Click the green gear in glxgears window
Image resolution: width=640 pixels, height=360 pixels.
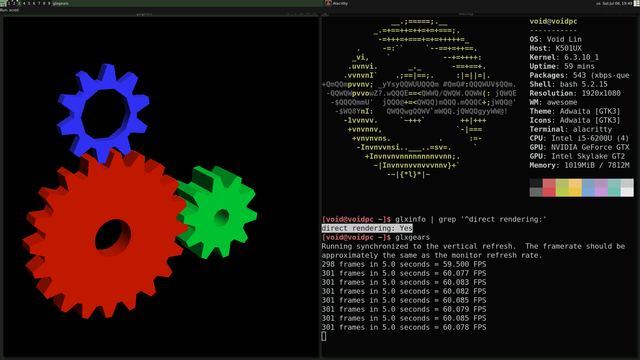[x=218, y=212]
